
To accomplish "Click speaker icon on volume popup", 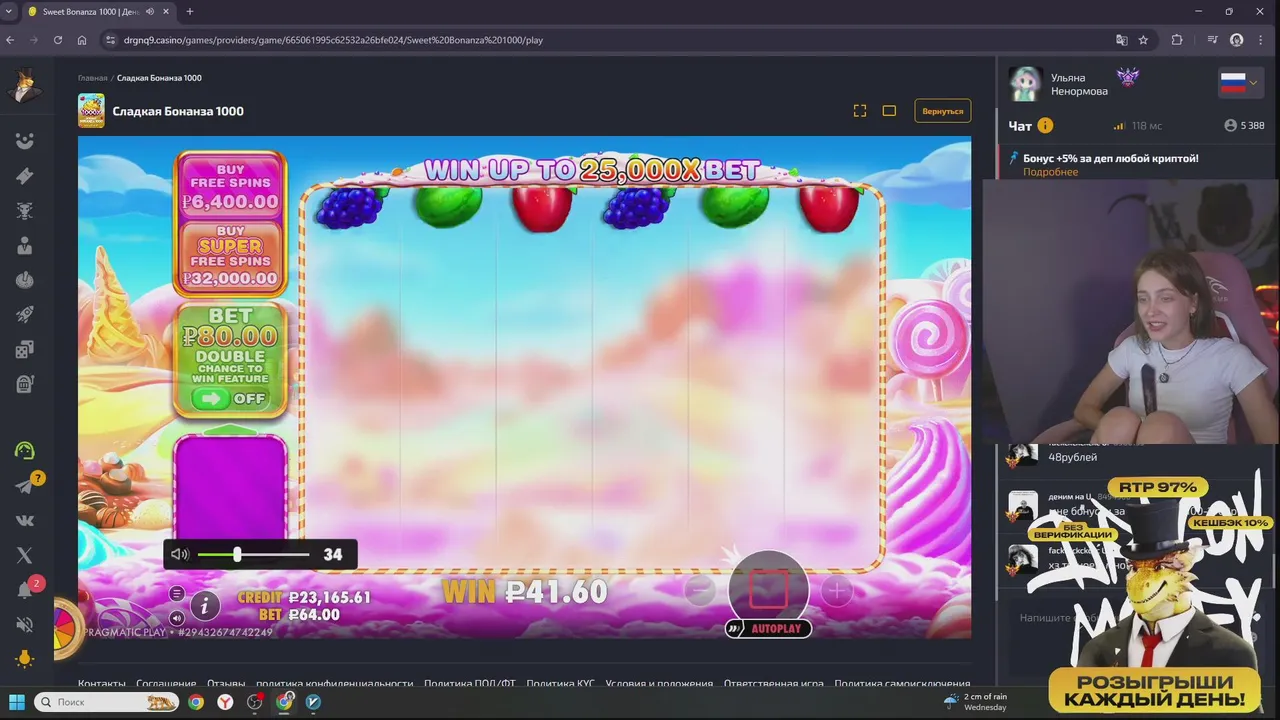I will coord(180,554).
